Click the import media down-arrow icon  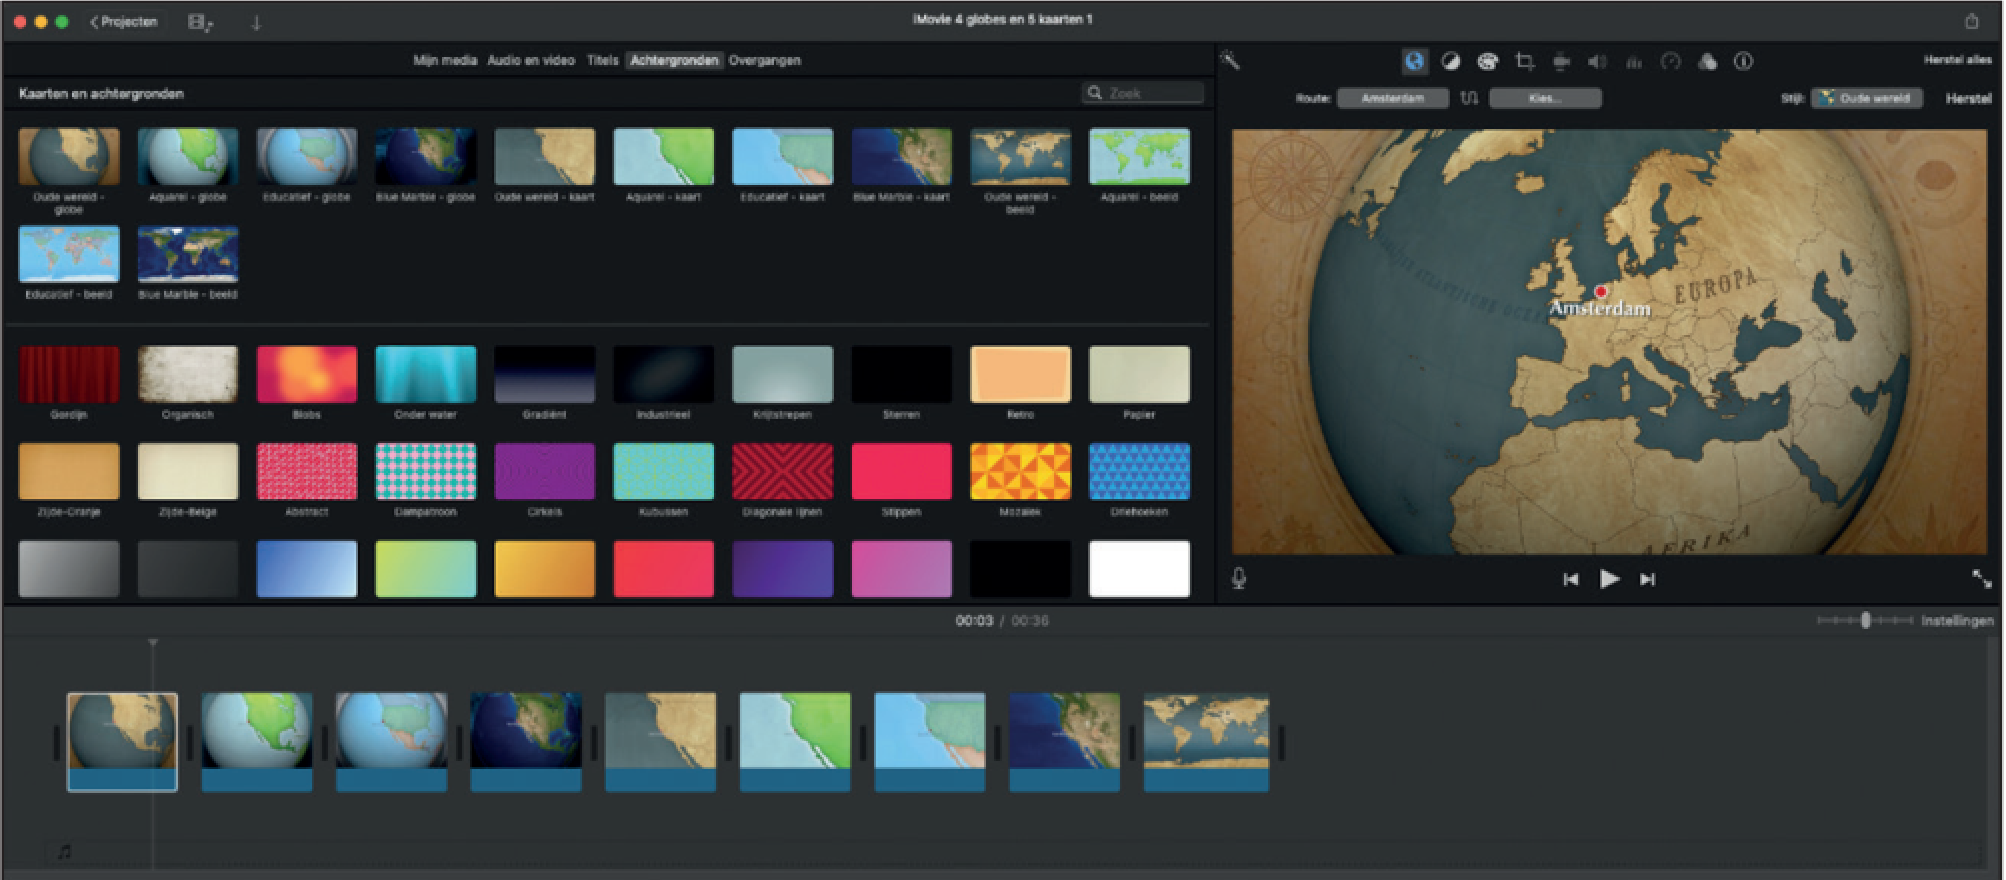pyautogui.click(x=256, y=22)
